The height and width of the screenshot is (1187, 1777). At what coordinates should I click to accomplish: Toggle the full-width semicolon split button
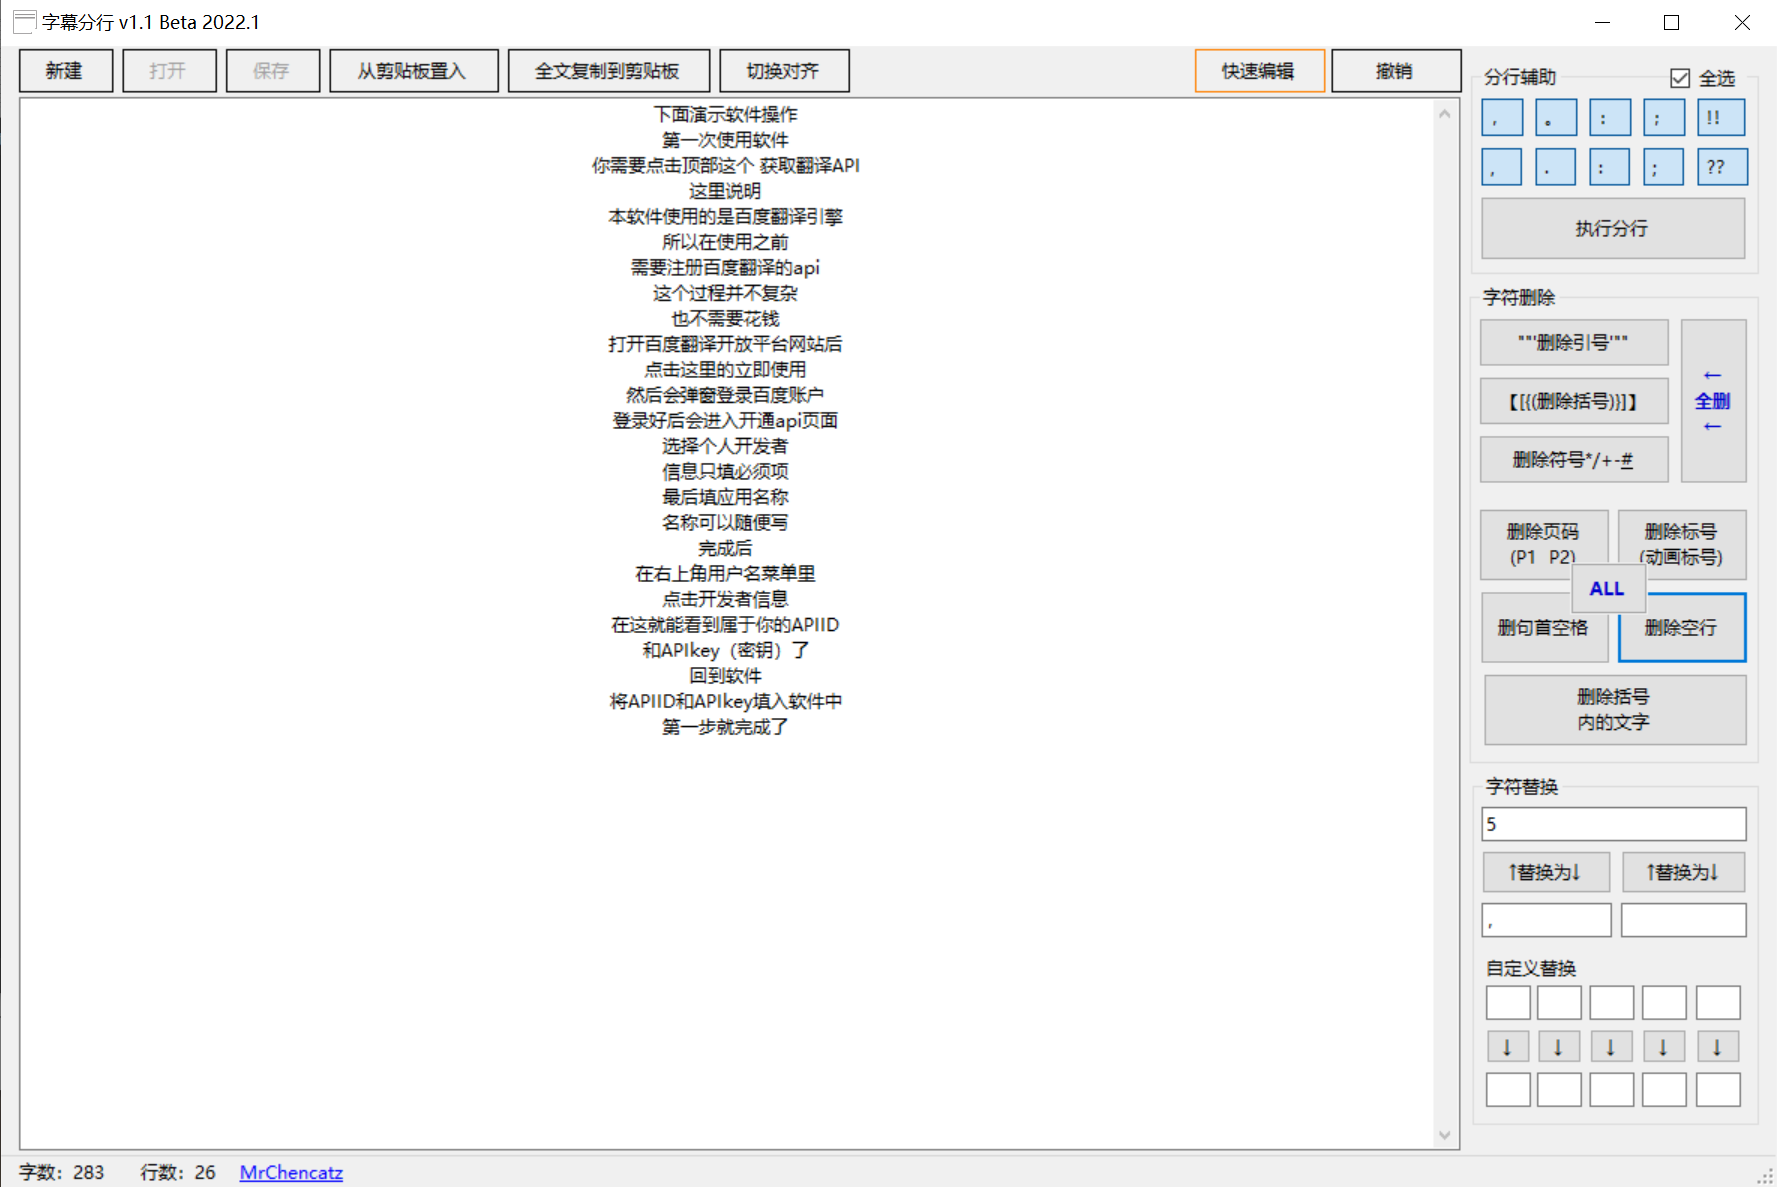[x=1664, y=117]
